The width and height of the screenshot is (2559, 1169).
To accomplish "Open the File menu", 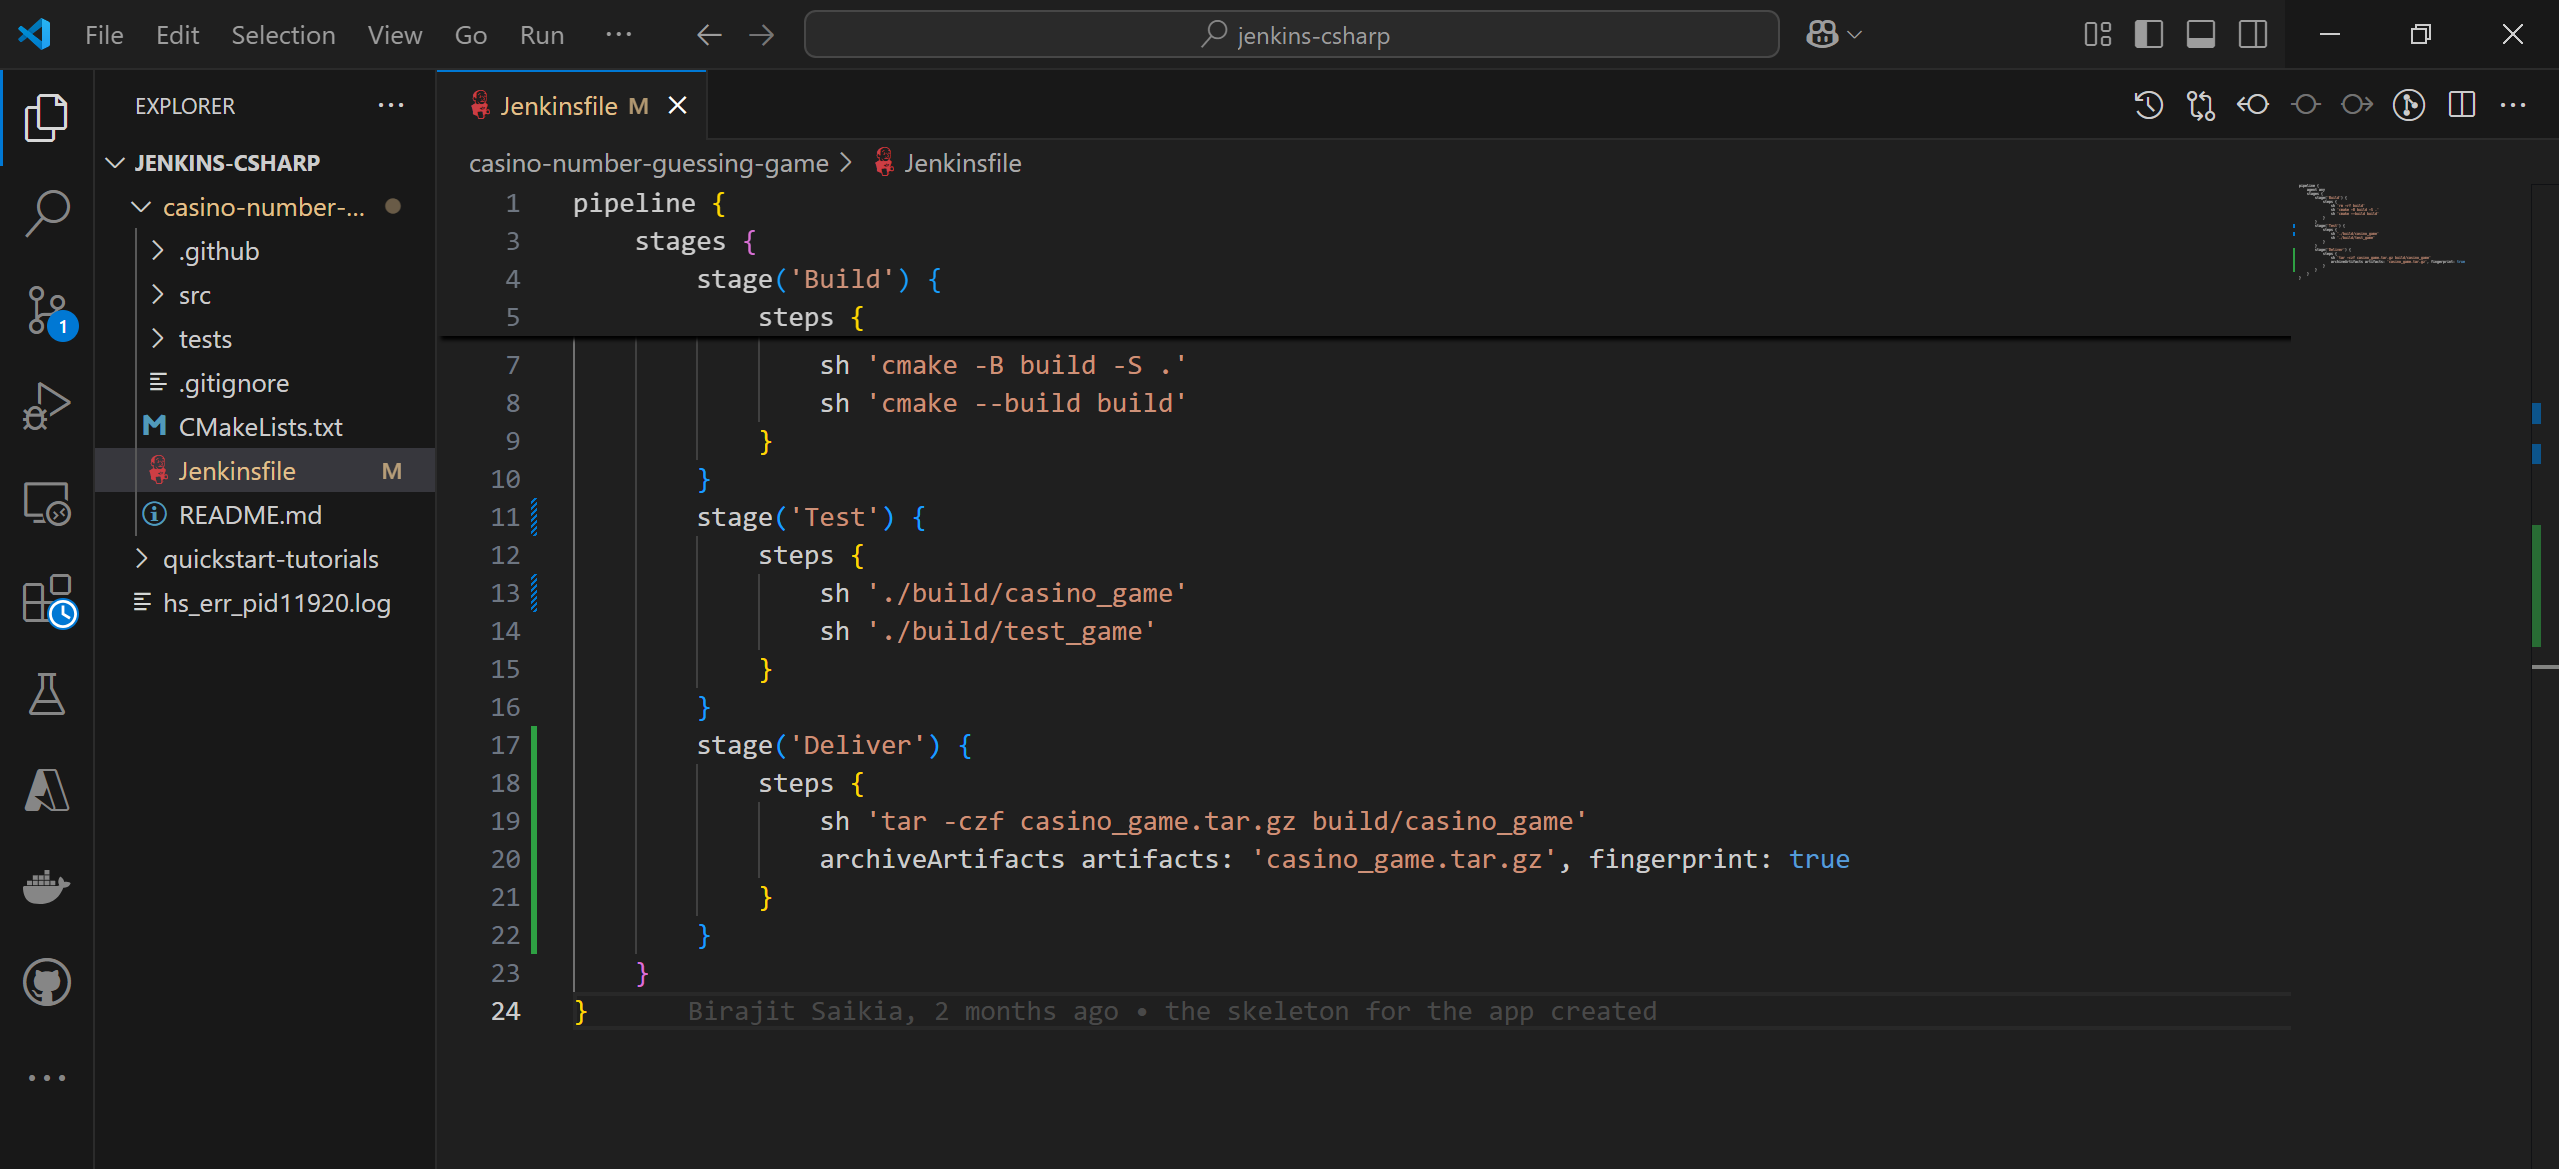I will tap(104, 35).
